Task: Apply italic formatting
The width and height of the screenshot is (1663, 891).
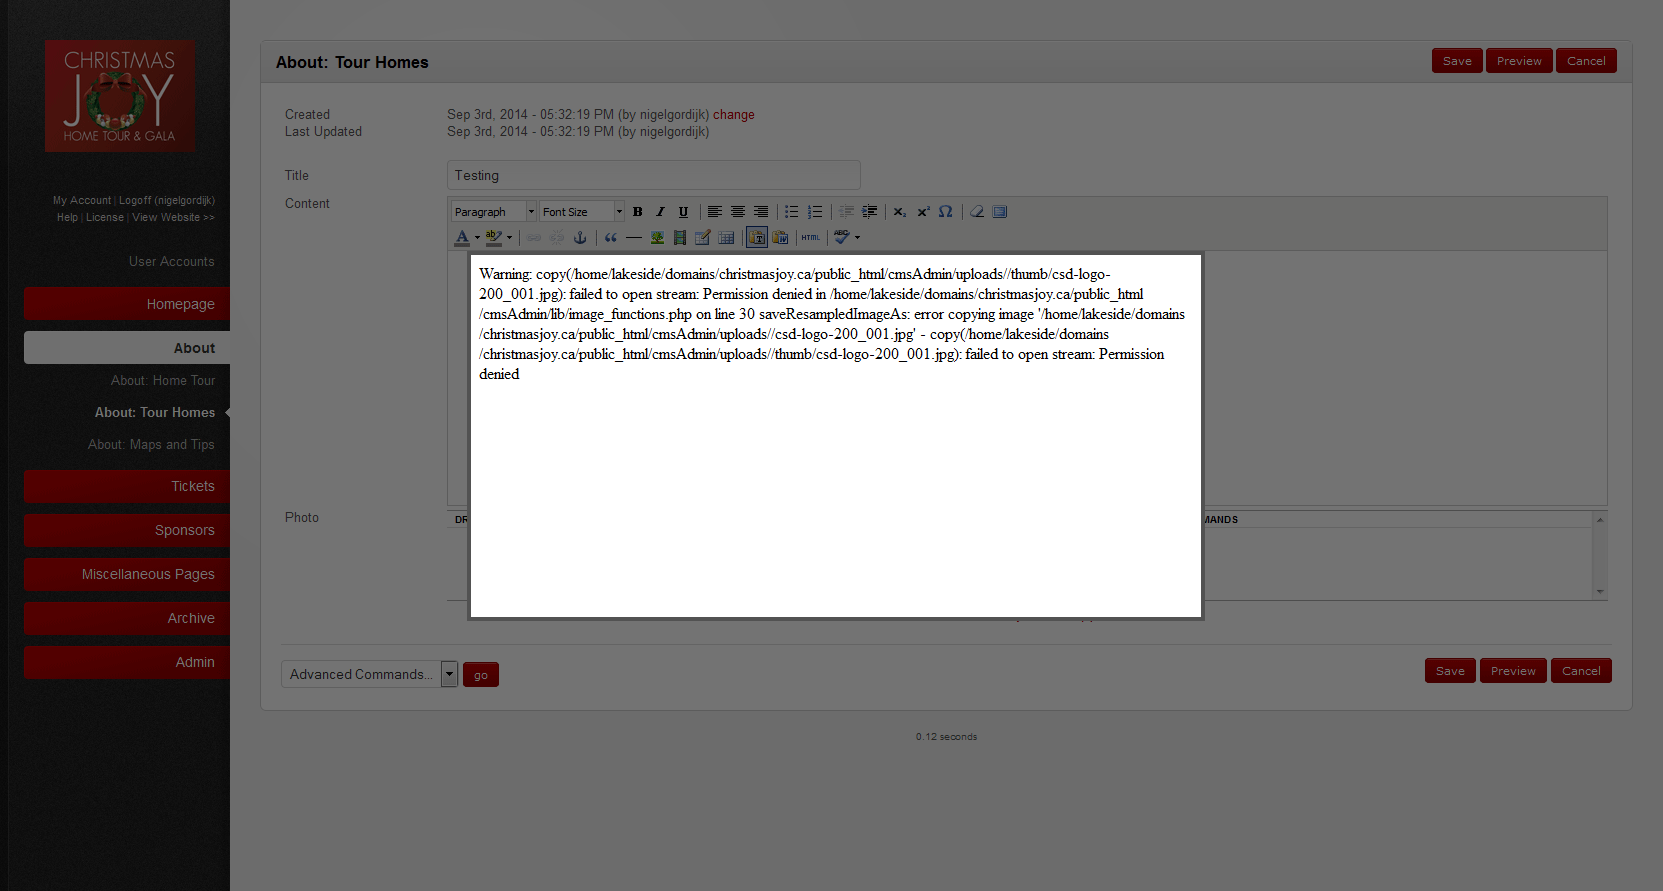Action: (660, 212)
